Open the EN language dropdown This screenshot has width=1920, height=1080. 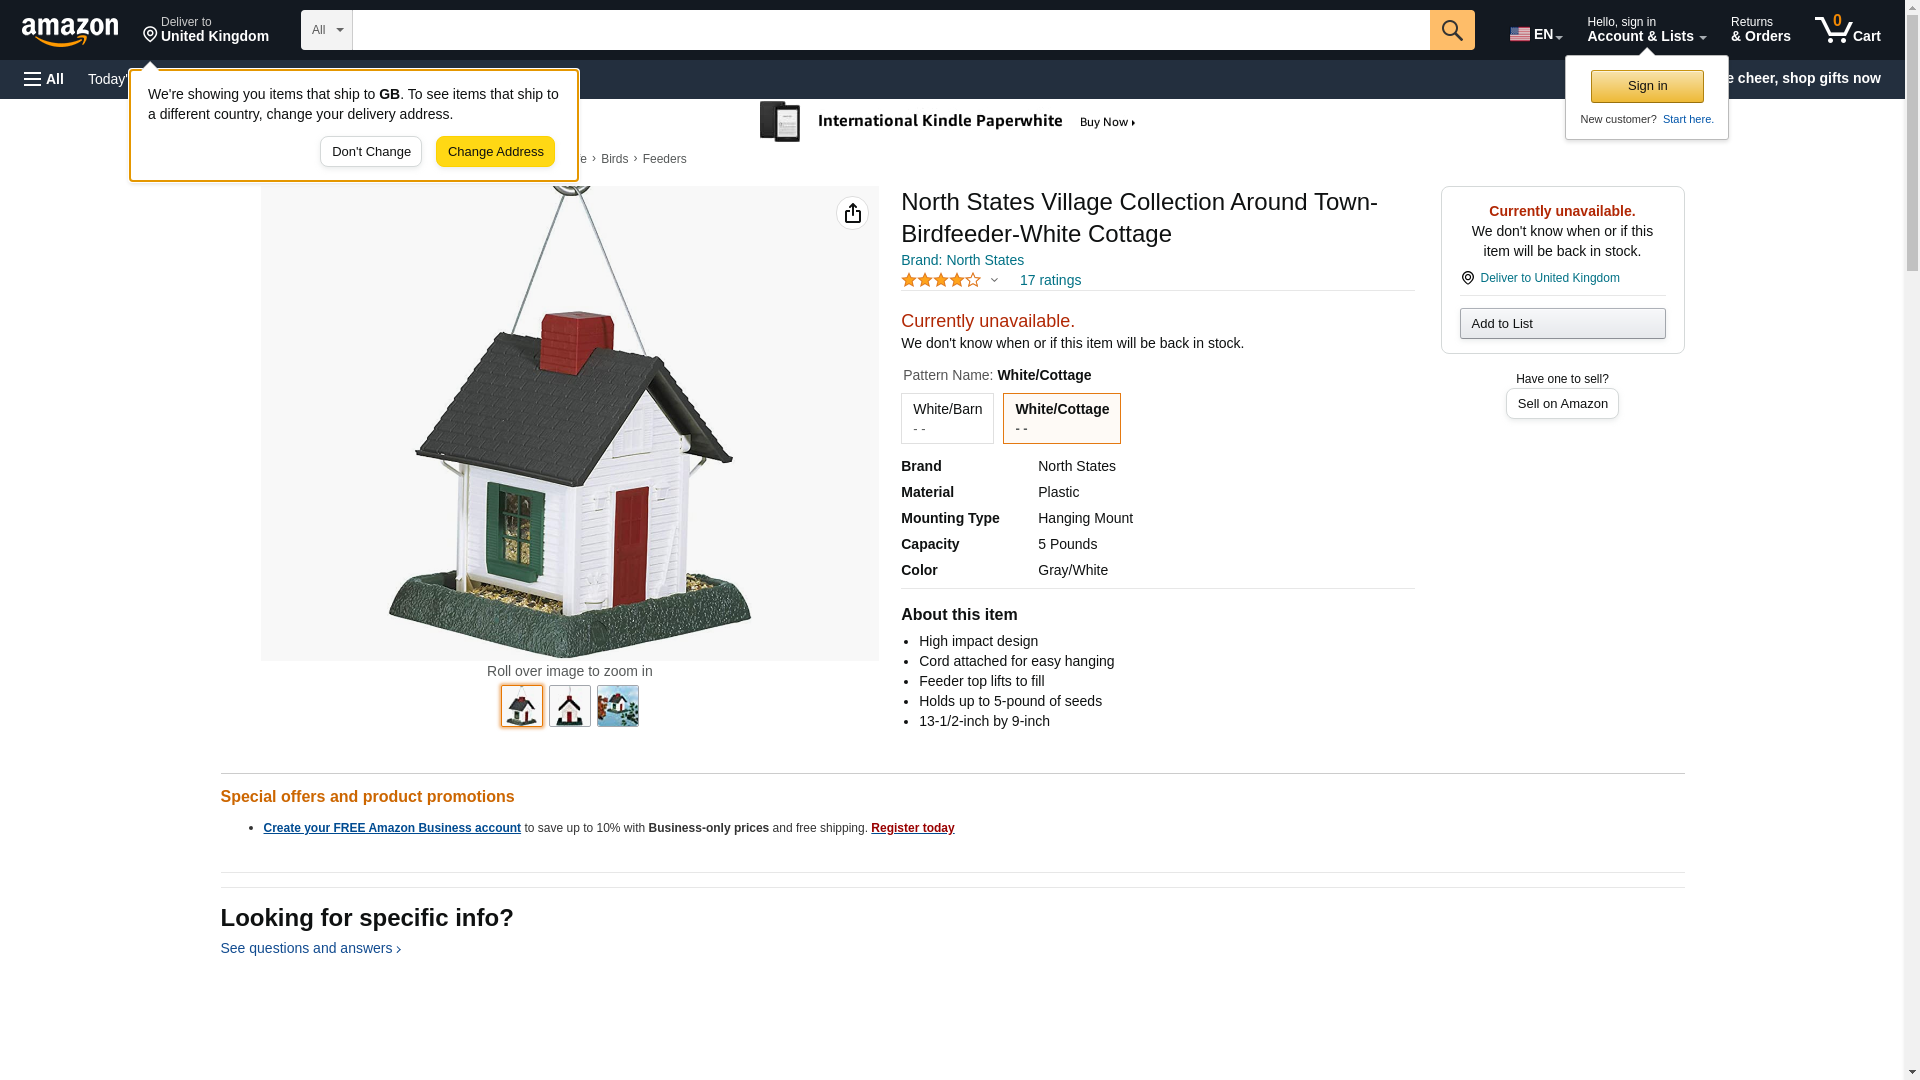(1536, 34)
